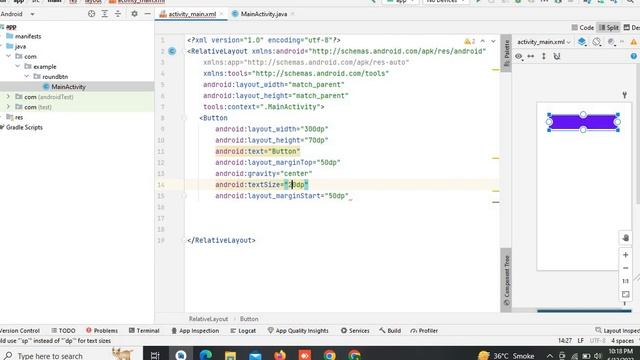Click the night mode selector icon

point(611,42)
